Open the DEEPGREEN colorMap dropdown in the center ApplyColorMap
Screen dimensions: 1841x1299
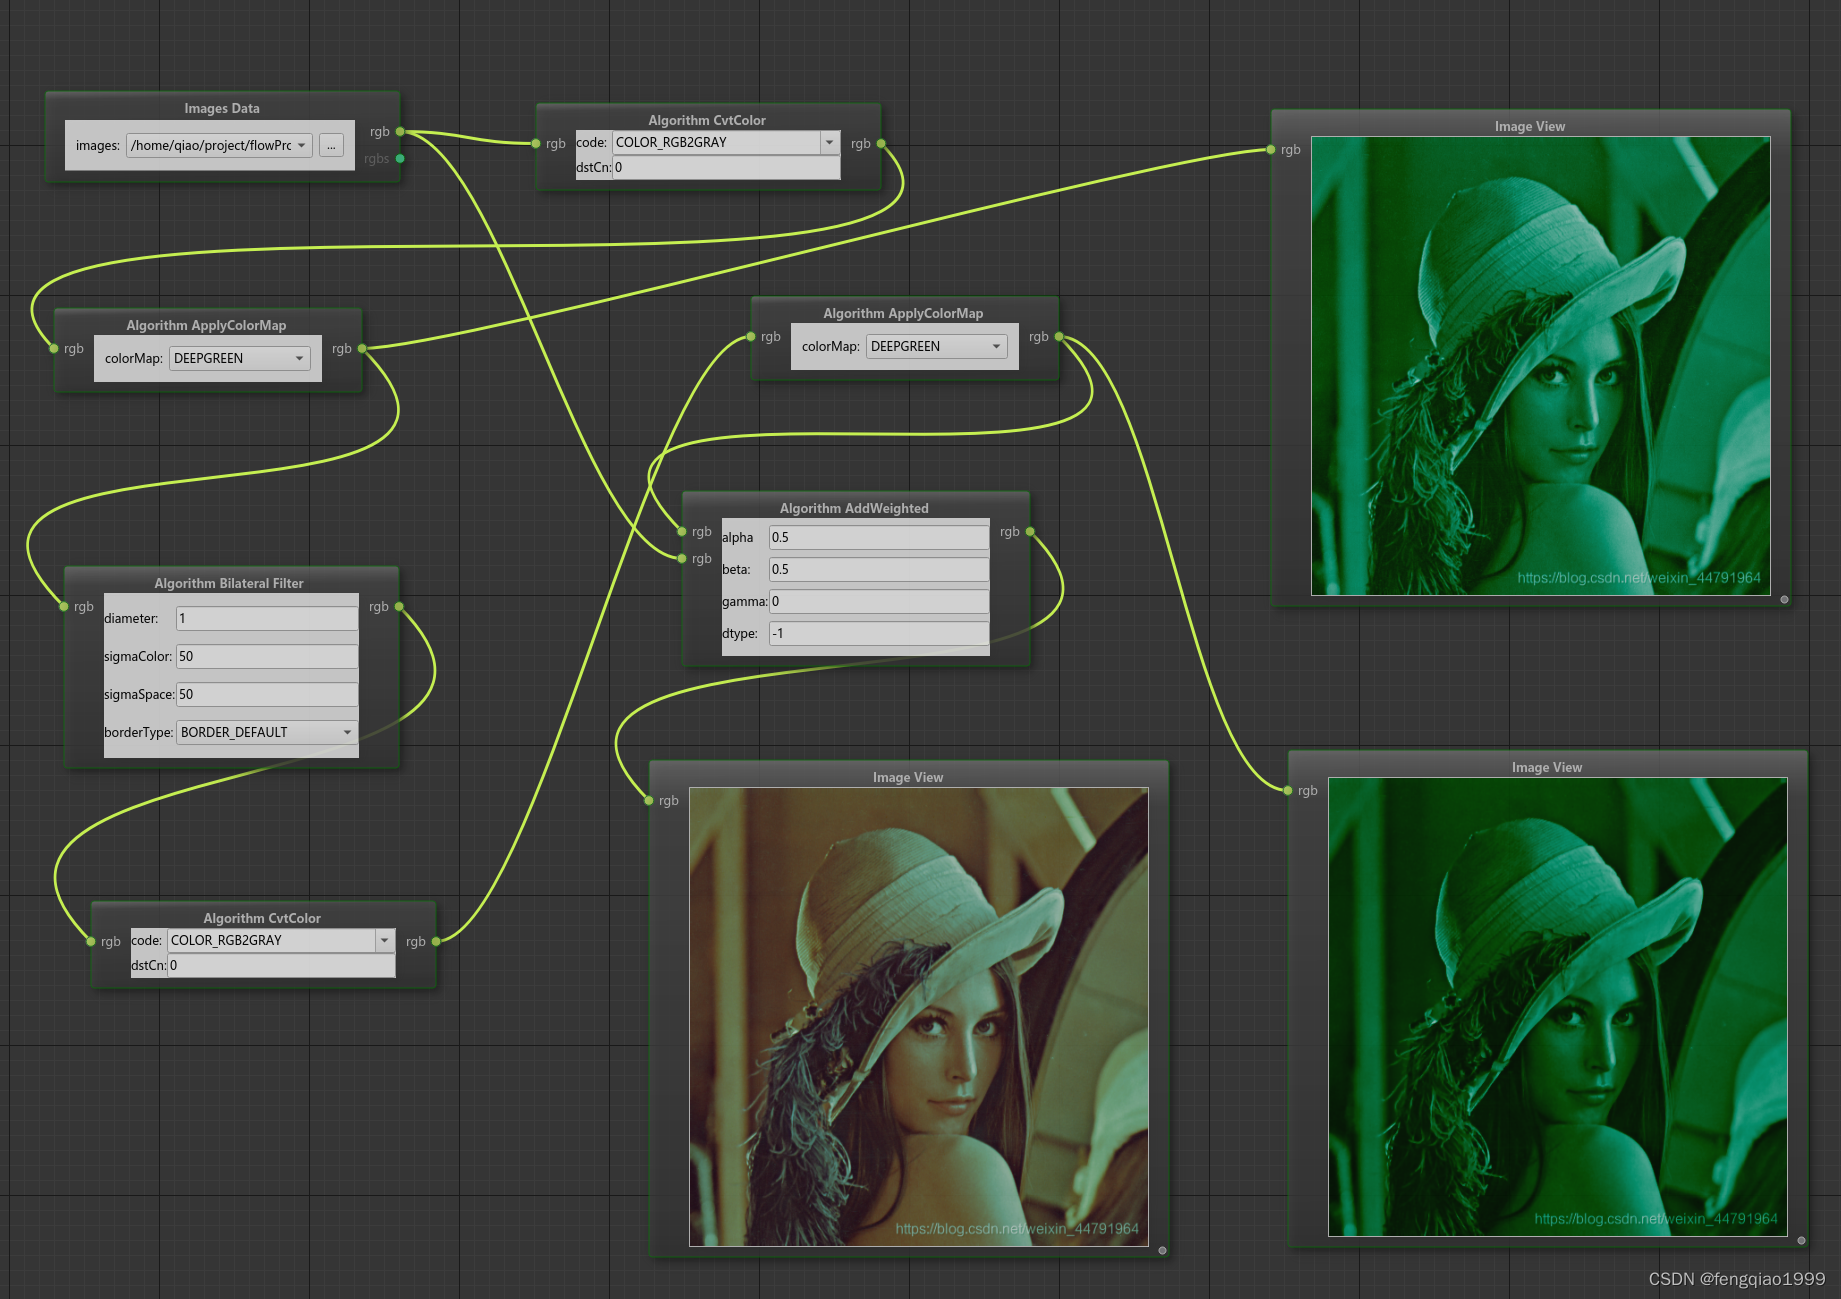click(936, 346)
